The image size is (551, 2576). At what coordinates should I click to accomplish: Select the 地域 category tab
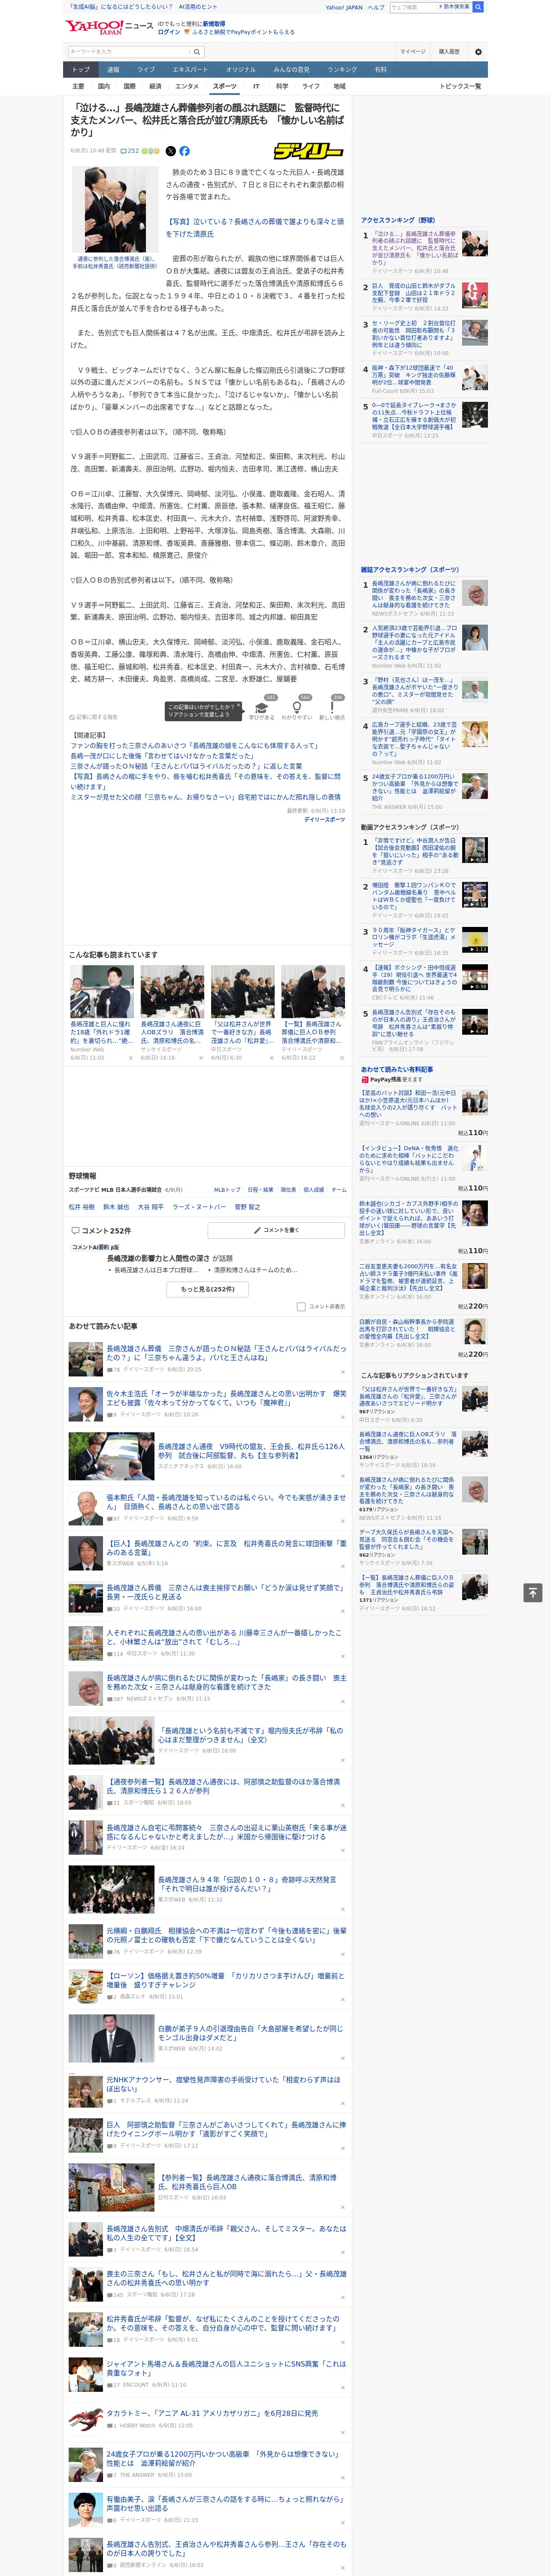click(340, 86)
